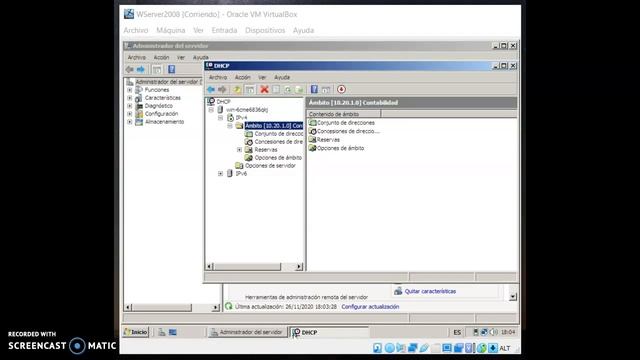Click the Export list icon in DHCP toolbar
Screen dimensions: 640x360
point(299,89)
